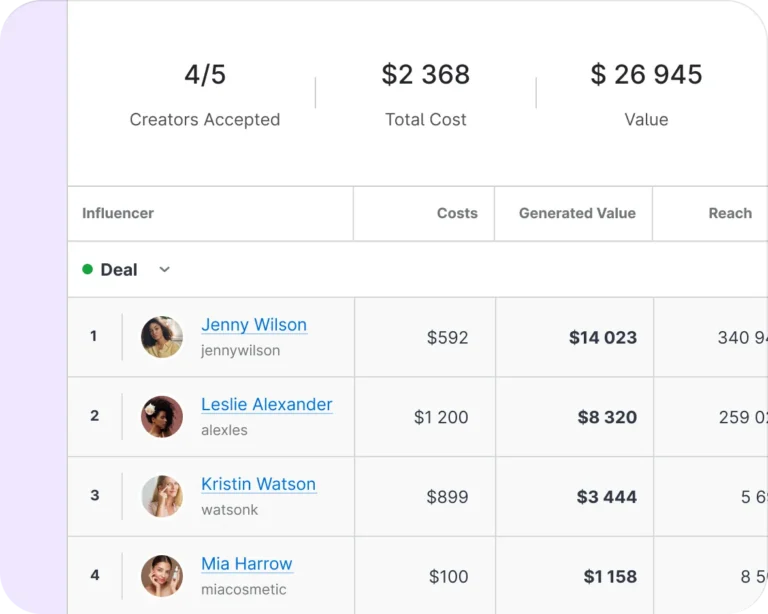Click the Creators Accepted 4/5 stat
The height and width of the screenshot is (614, 768).
(205, 95)
